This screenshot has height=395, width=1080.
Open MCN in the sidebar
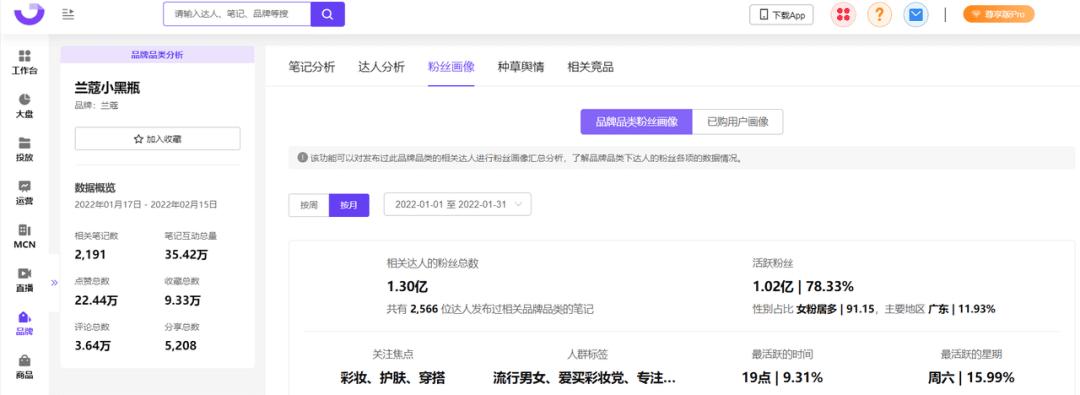click(x=24, y=236)
